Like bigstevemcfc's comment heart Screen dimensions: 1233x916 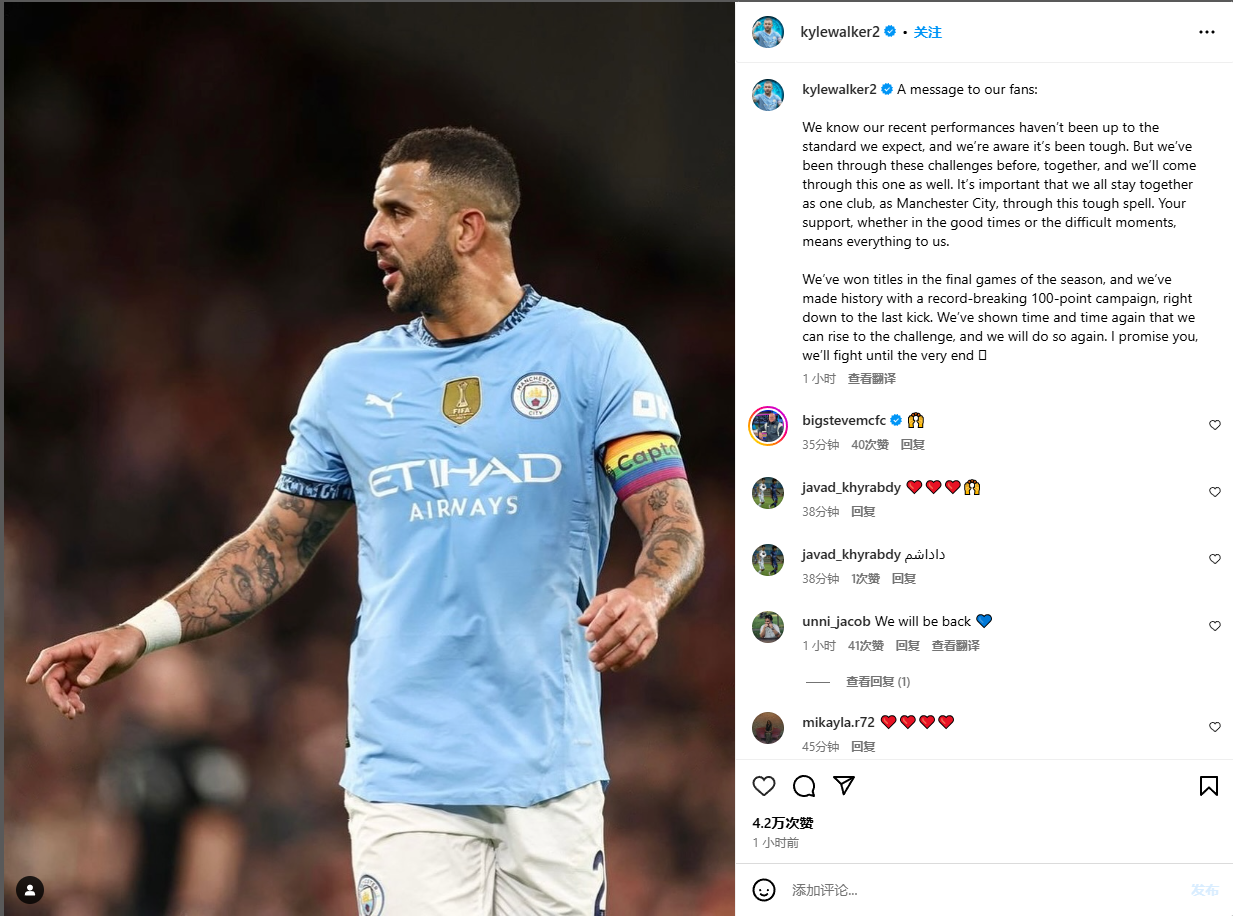tap(1215, 425)
